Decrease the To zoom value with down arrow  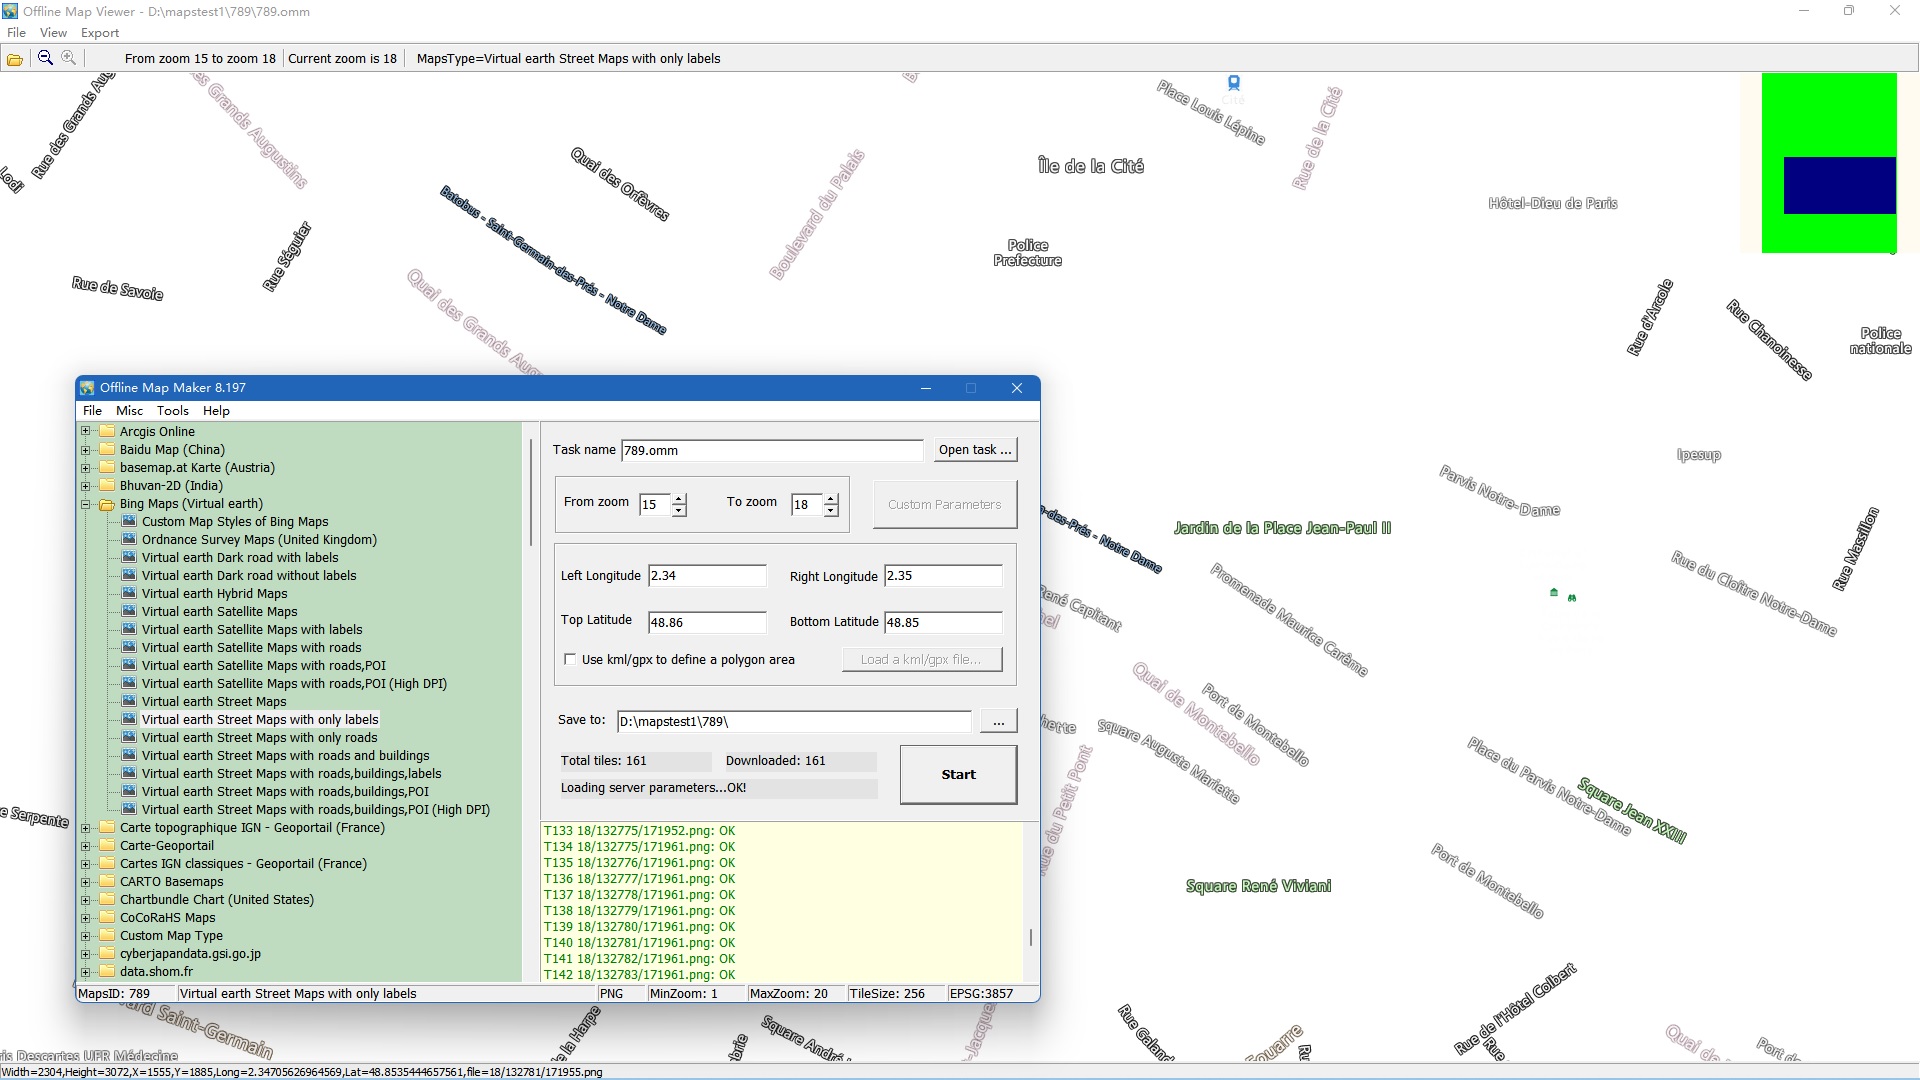point(831,510)
